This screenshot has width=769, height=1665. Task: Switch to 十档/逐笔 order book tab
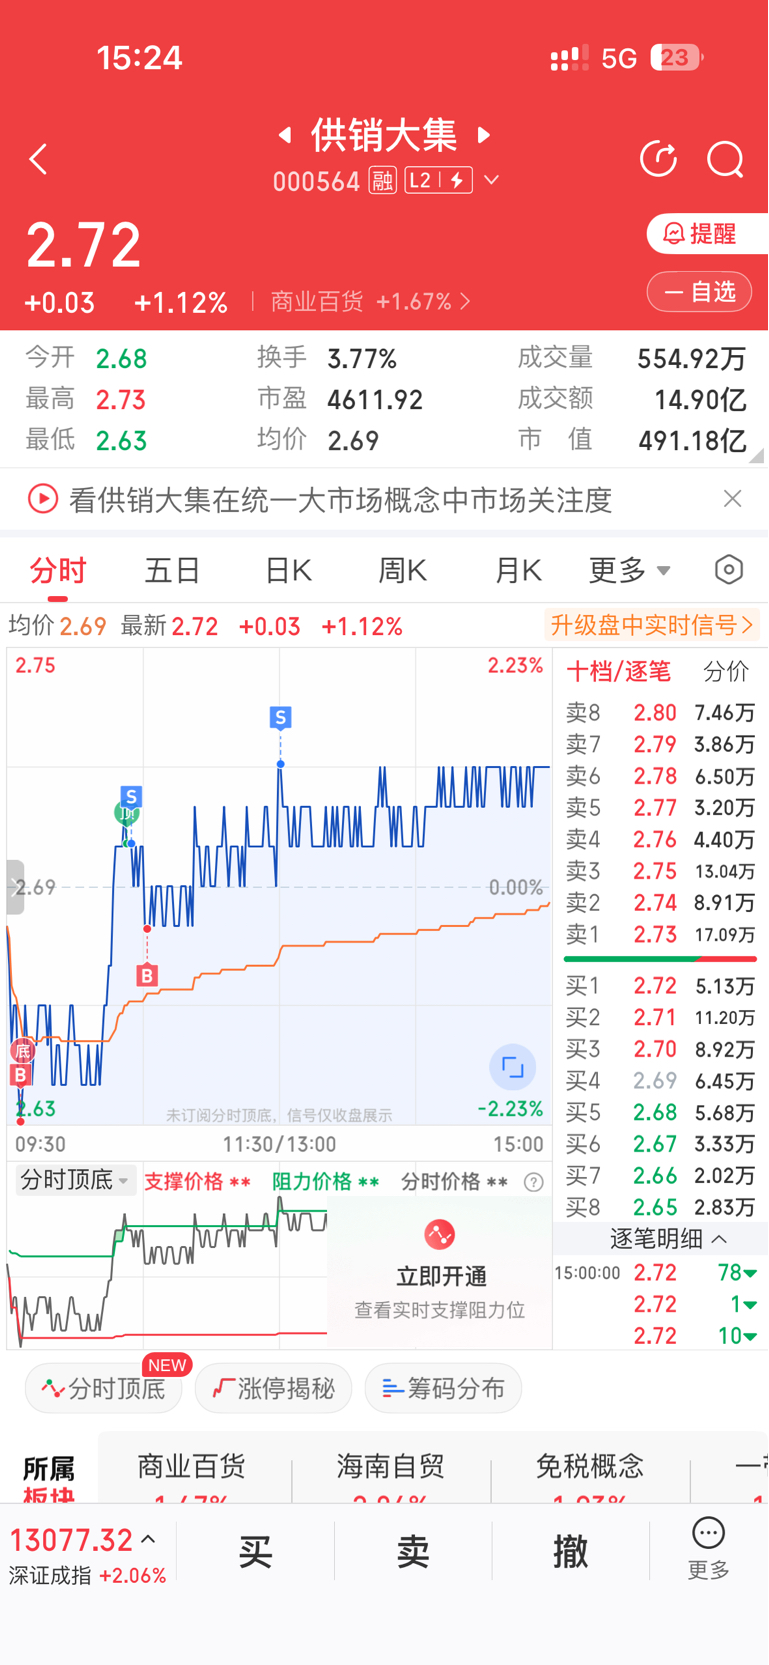(x=618, y=671)
